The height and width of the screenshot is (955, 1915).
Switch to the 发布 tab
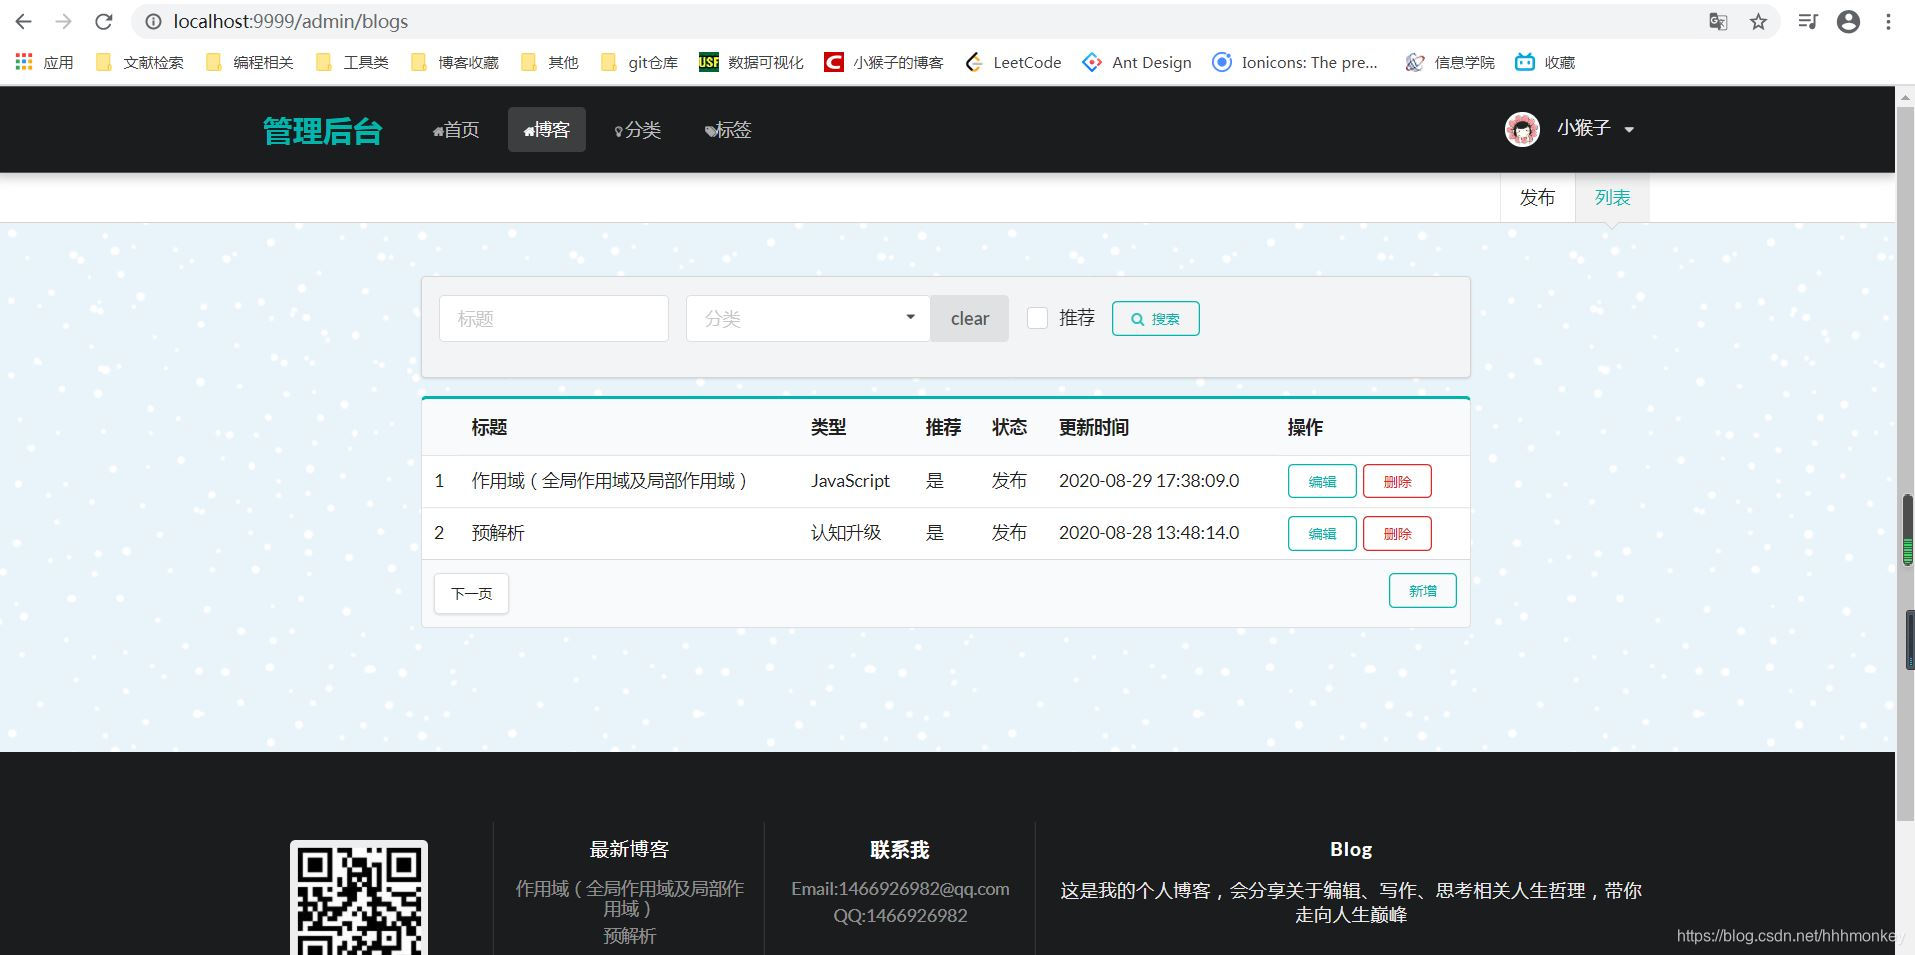click(x=1537, y=197)
